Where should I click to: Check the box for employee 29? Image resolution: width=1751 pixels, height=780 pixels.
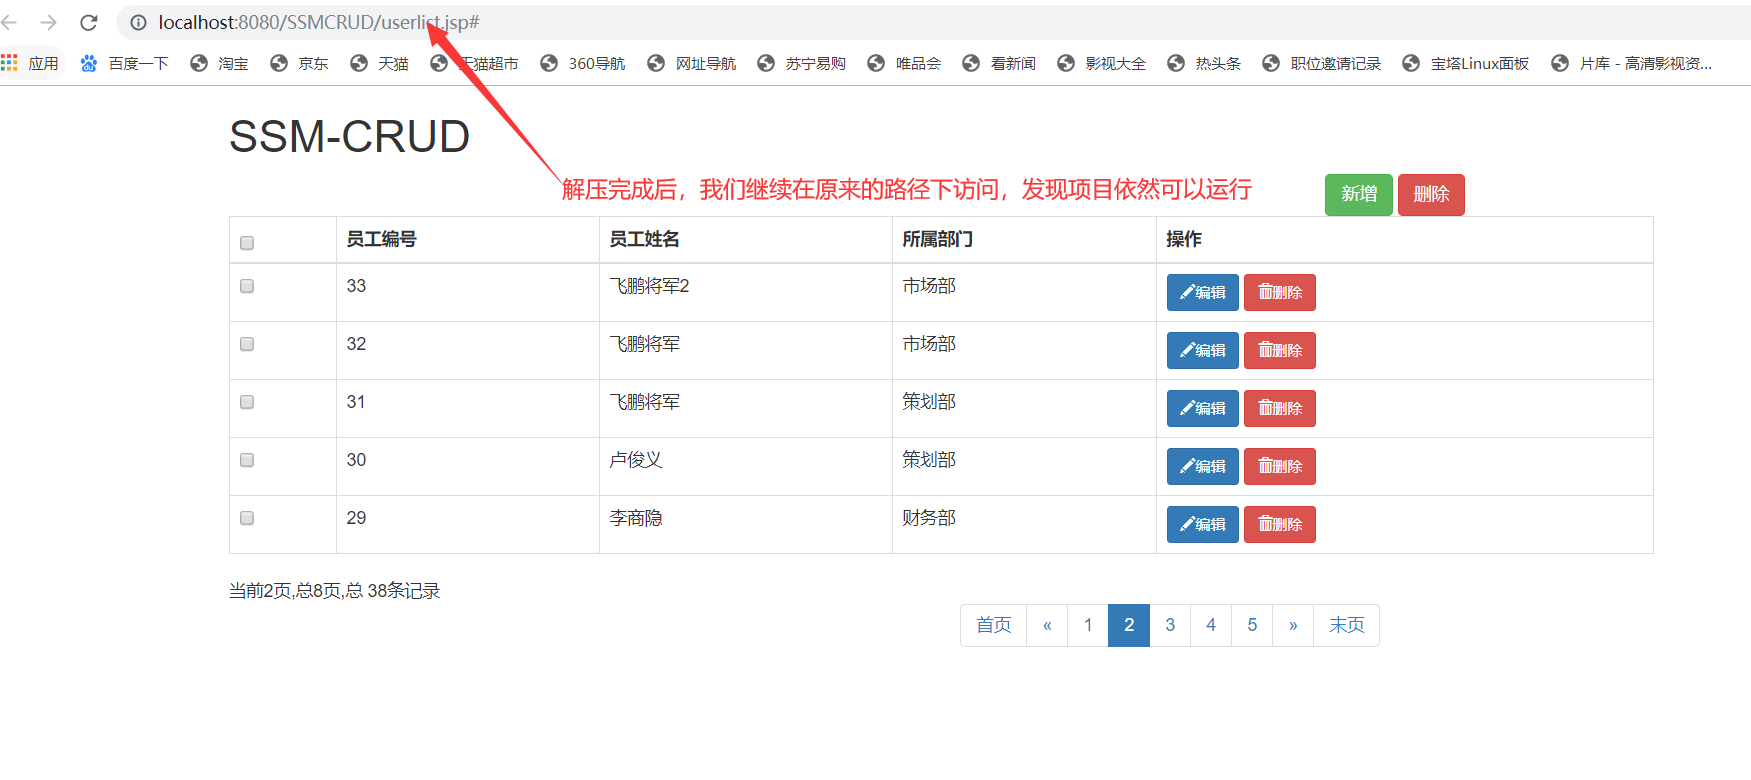click(x=247, y=518)
